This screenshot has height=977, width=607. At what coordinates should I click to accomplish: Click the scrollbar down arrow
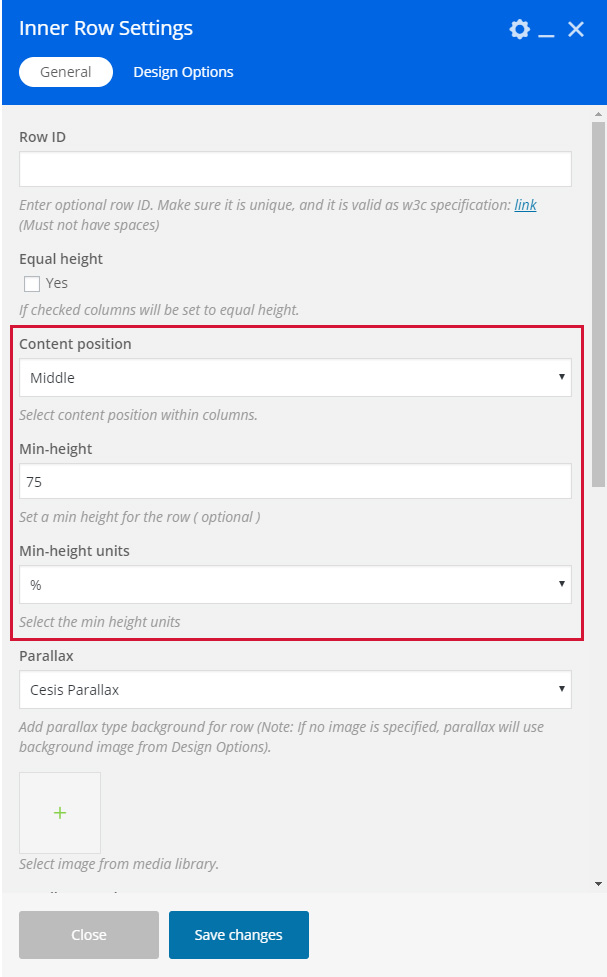coord(598,884)
